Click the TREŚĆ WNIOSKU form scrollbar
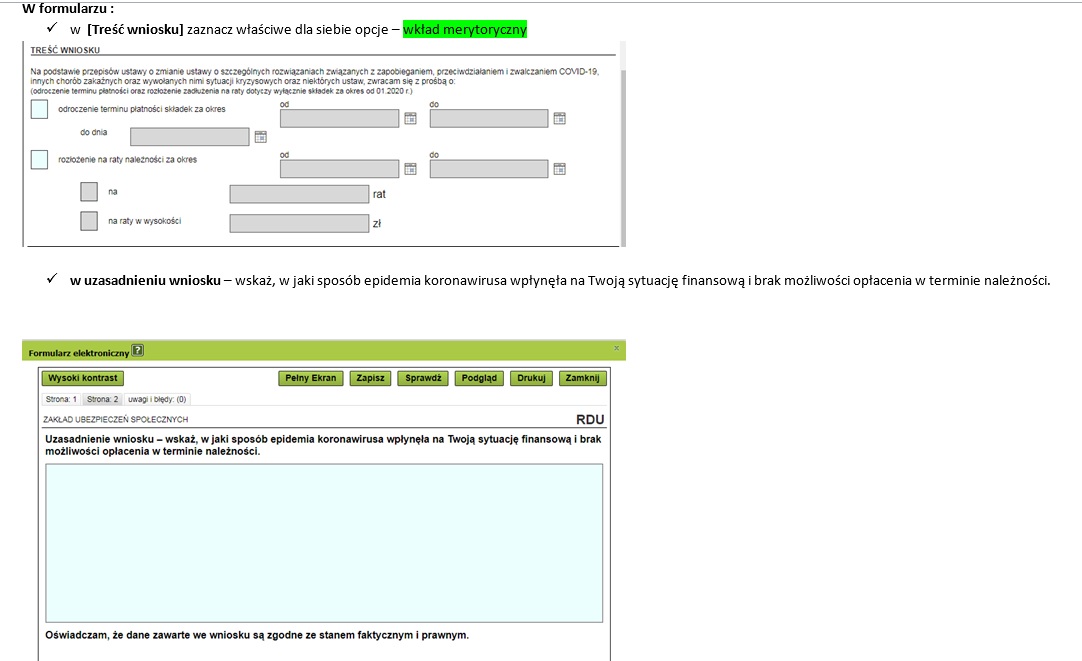The height and width of the screenshot is (661, 1082). pos(623,144)
